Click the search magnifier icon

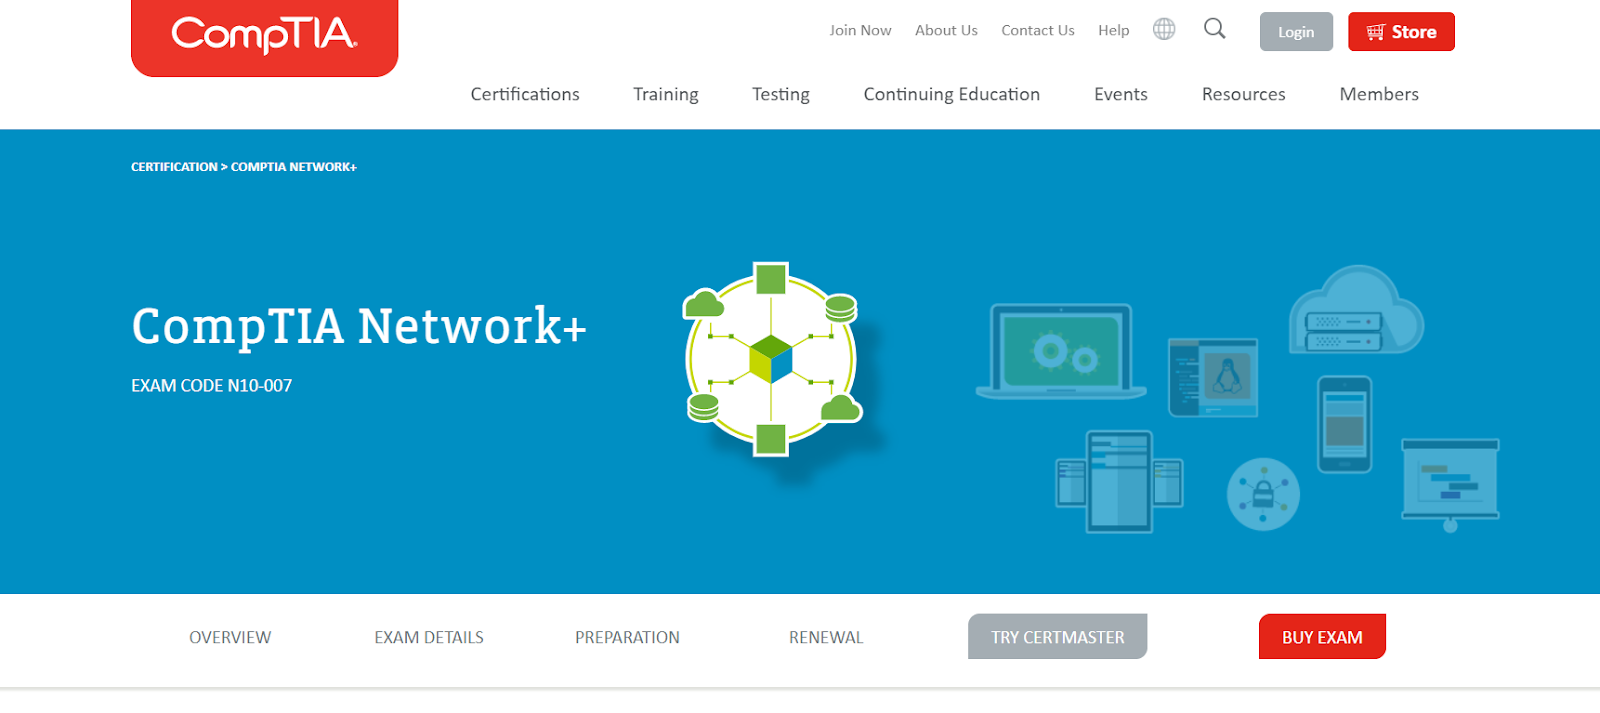1215,29
